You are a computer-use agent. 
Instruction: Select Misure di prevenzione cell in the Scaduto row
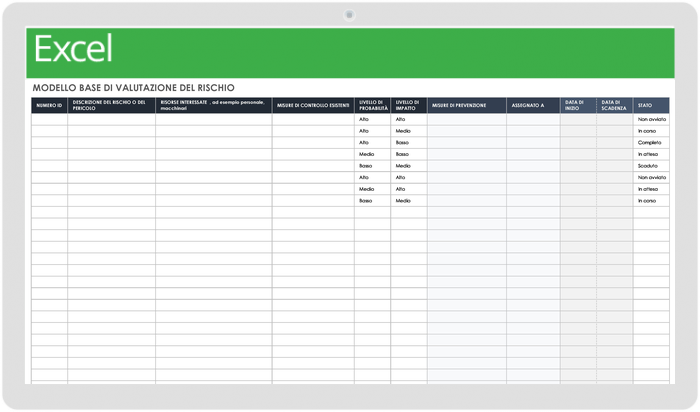coord(467,166)
